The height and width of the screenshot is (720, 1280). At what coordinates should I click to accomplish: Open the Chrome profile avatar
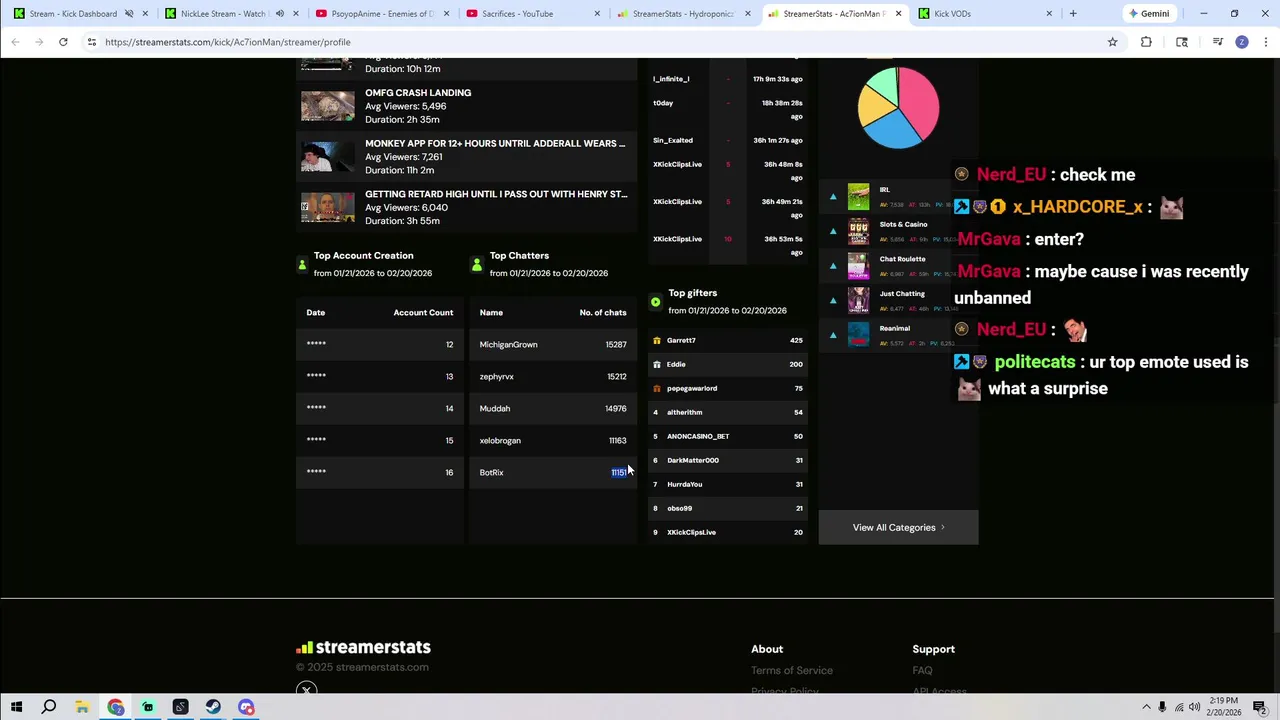(x=1242, y=42)
